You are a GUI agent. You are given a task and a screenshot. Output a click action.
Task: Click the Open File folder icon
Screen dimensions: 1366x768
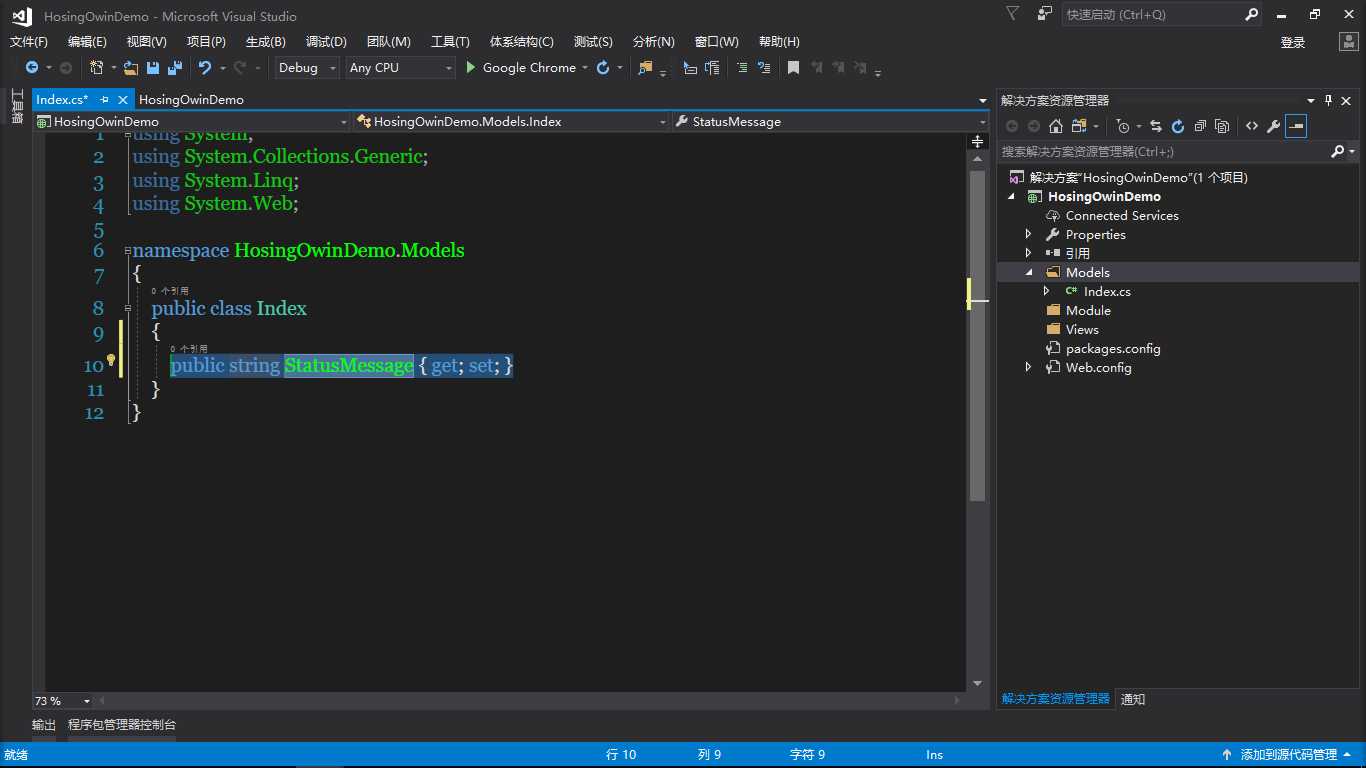click(x=131, y=68)
